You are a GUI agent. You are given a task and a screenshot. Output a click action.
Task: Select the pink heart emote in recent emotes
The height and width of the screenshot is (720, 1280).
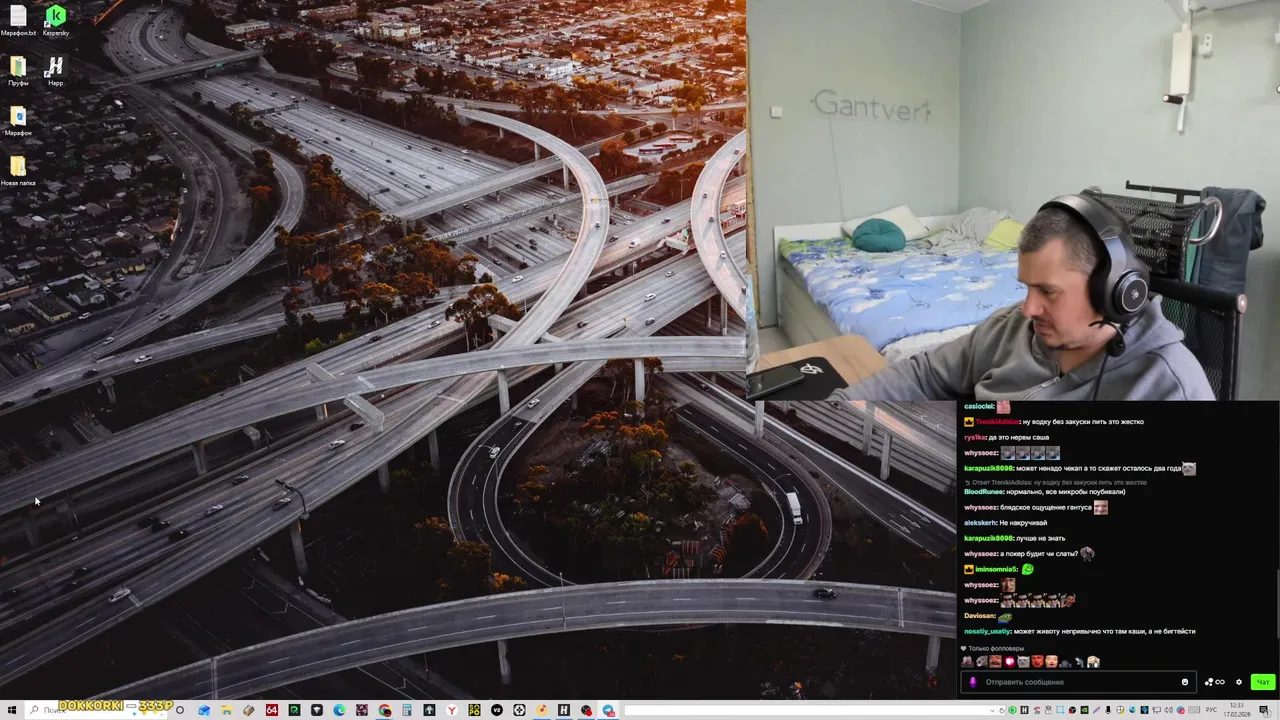pos(1009,661)
